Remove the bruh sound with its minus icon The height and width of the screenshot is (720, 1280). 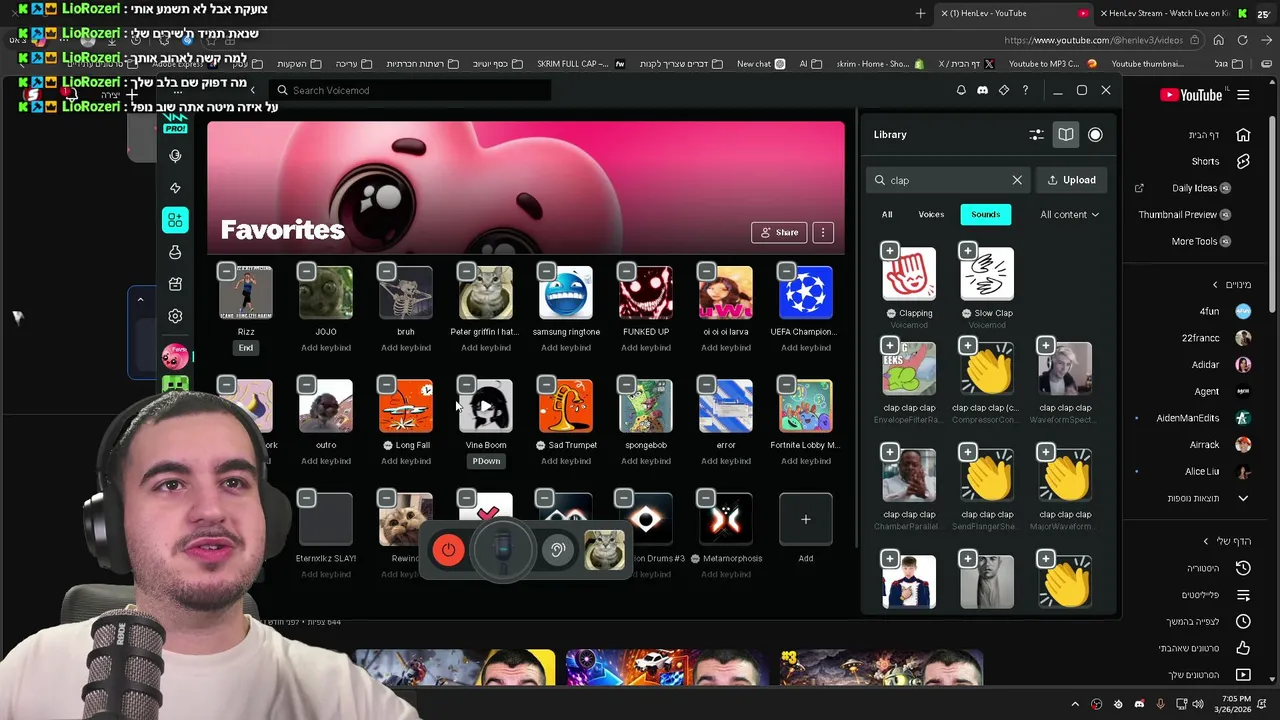point(386,271)
